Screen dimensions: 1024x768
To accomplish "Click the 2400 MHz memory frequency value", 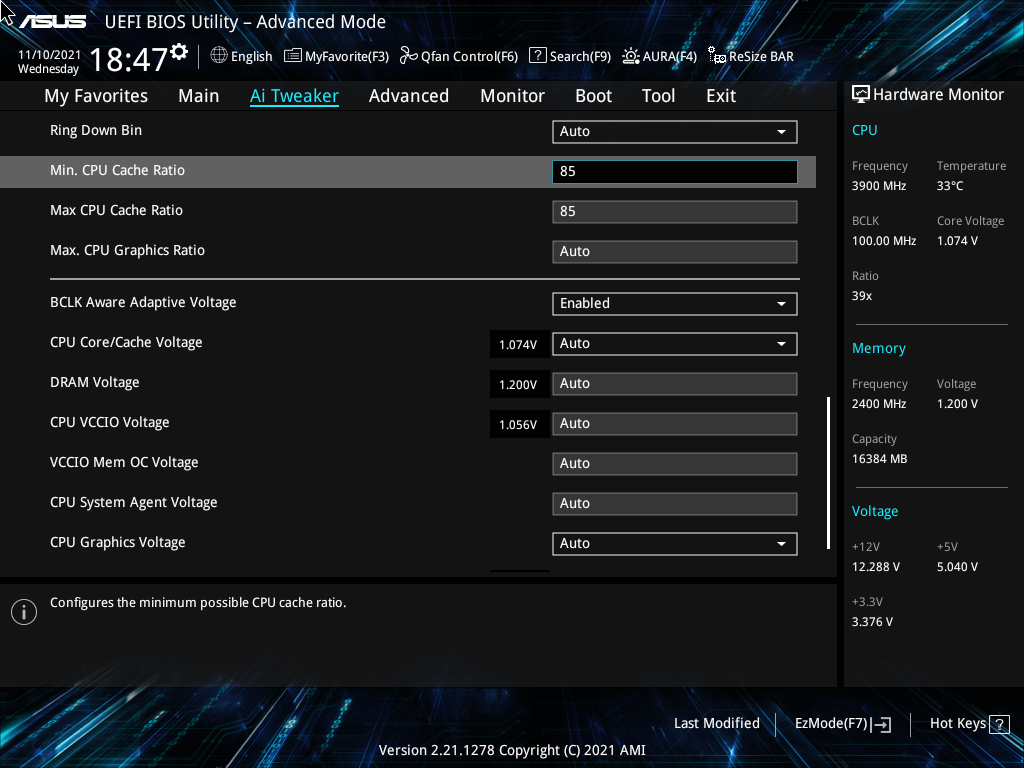I will point(879,404).
